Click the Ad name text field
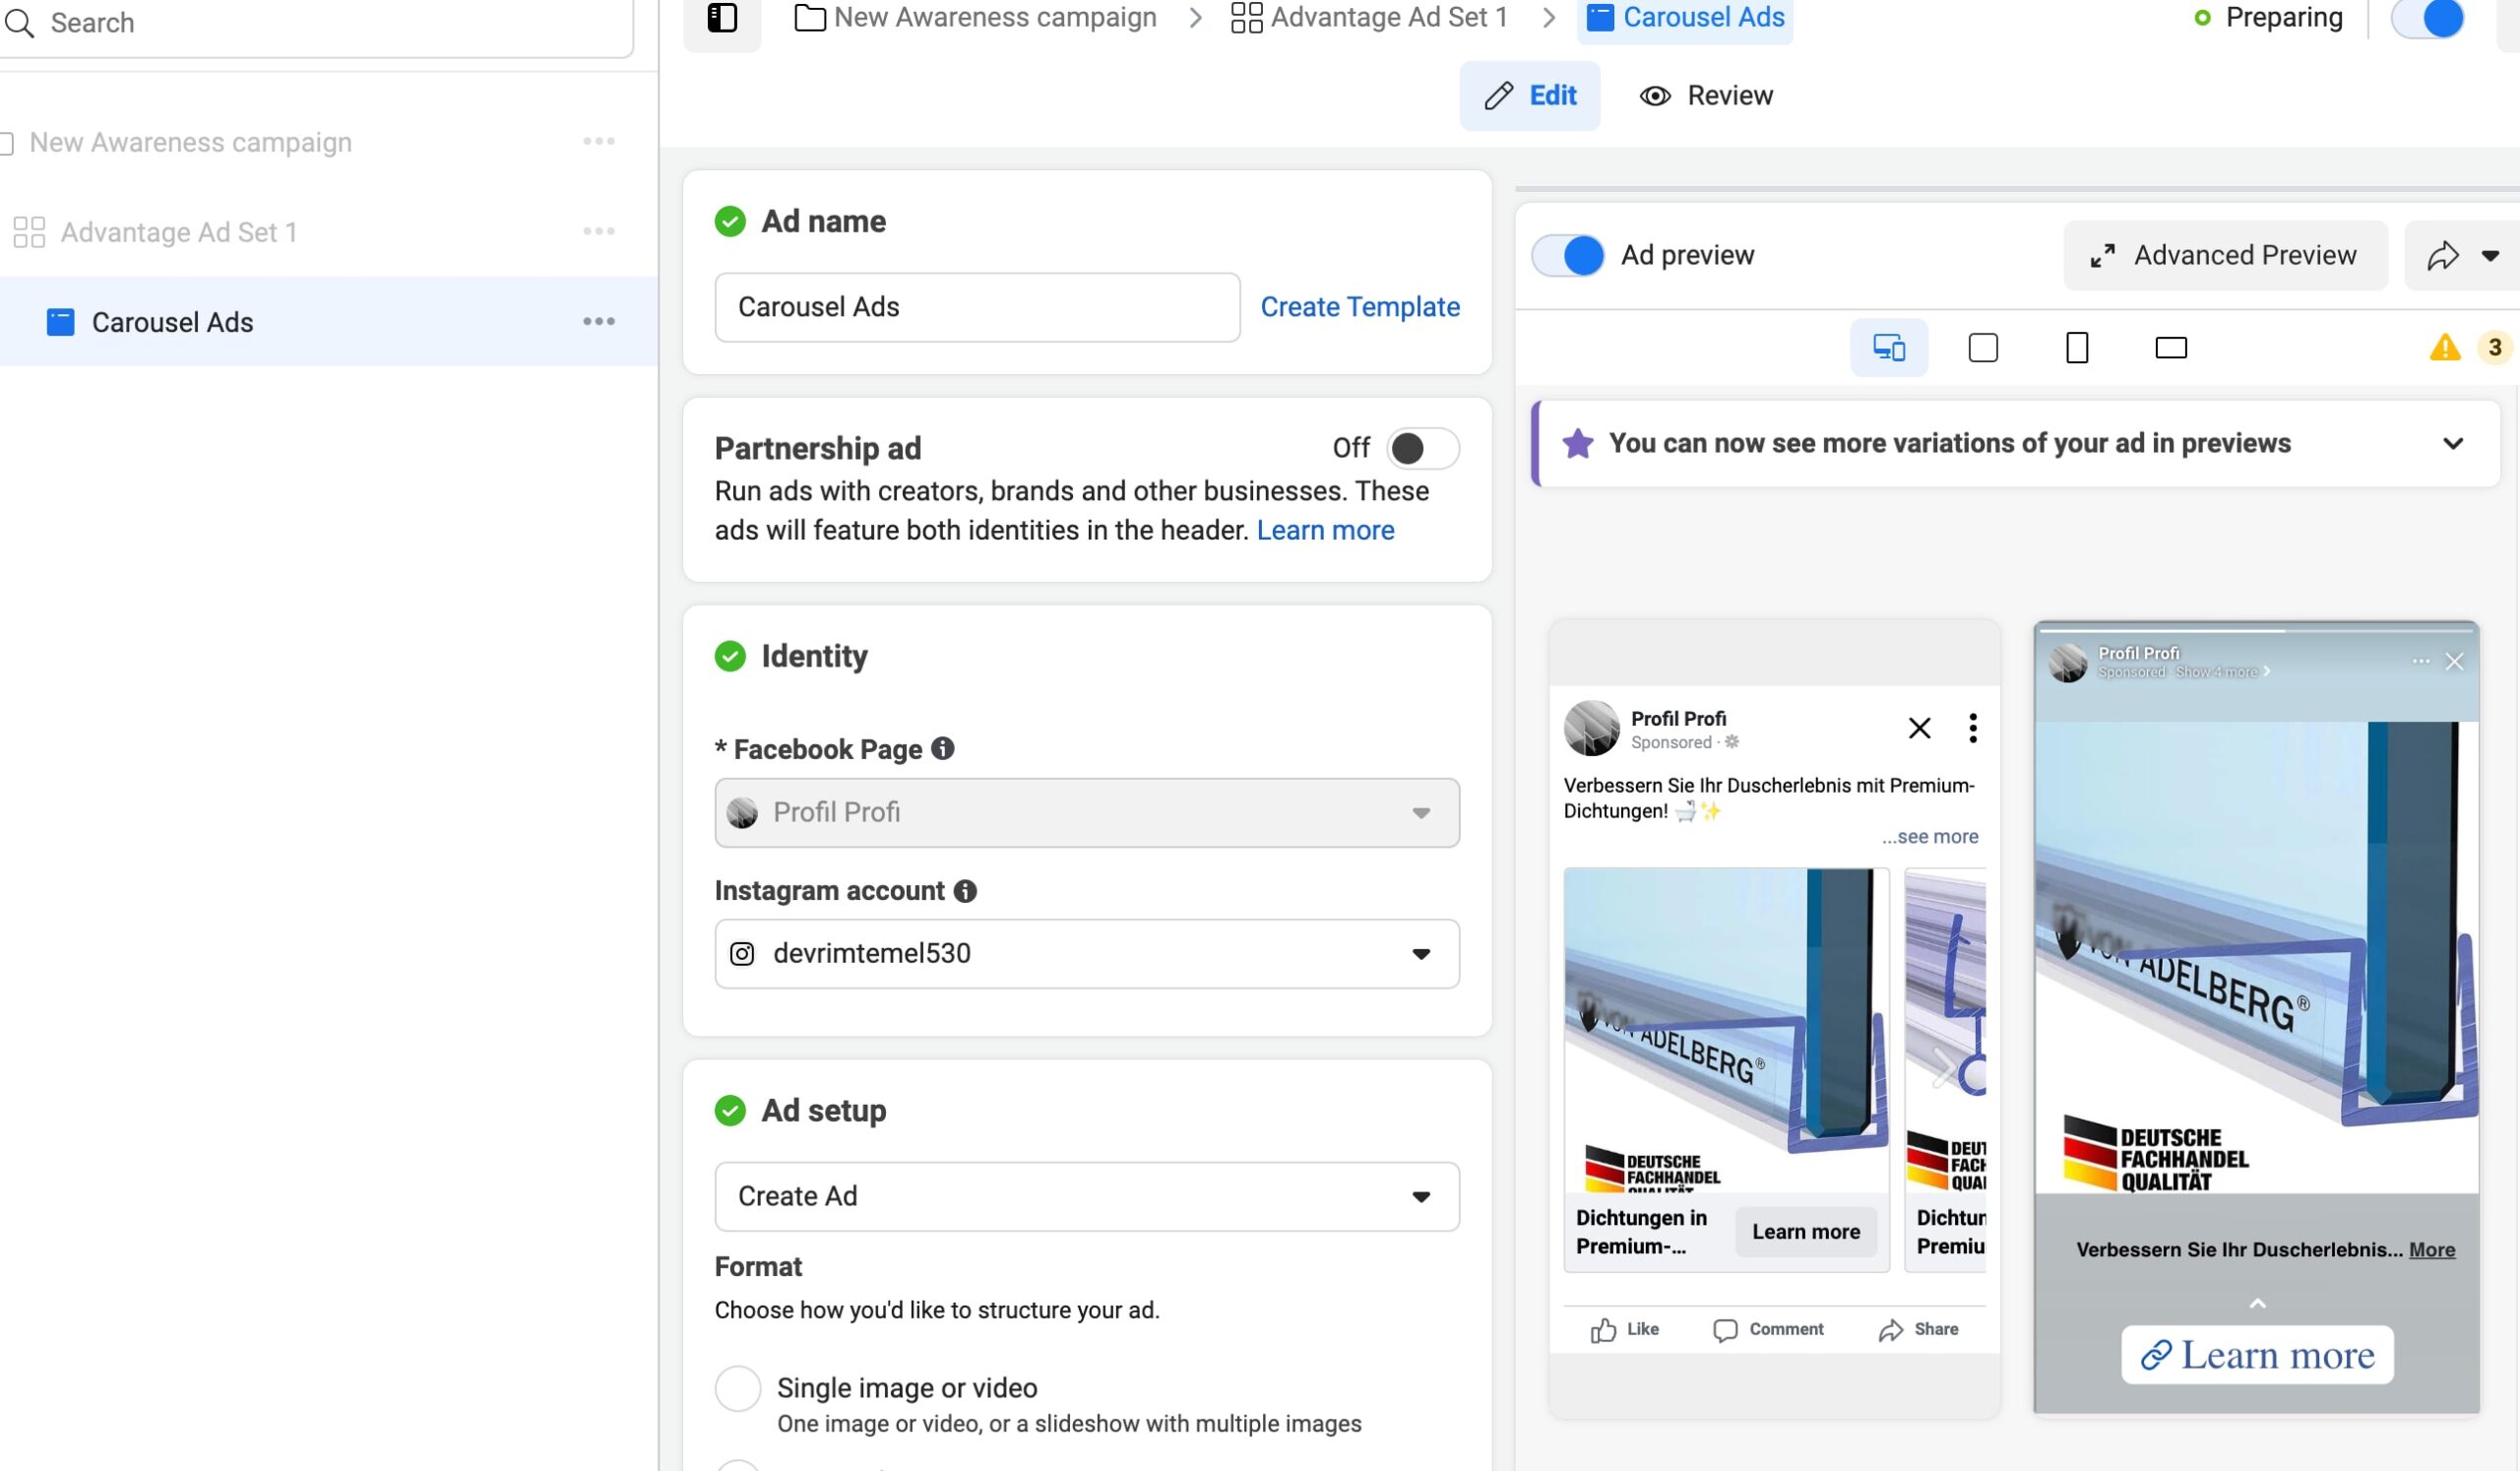 click(x=976, y=307)
